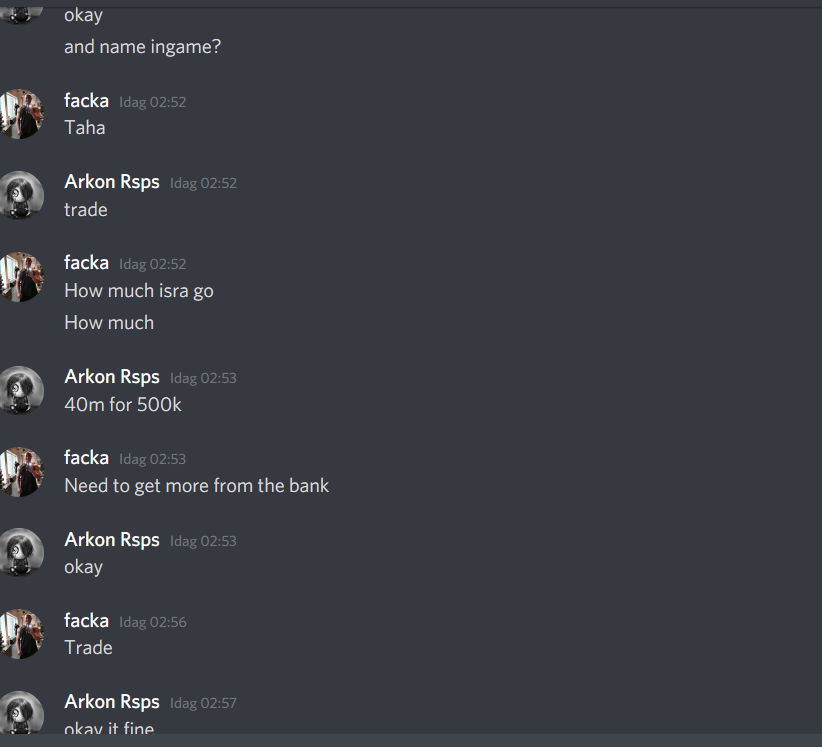The height and width of the screenshot is (747, 822).
Task: Select the 'How much isra go' message
Action: [x=139, y=291]
